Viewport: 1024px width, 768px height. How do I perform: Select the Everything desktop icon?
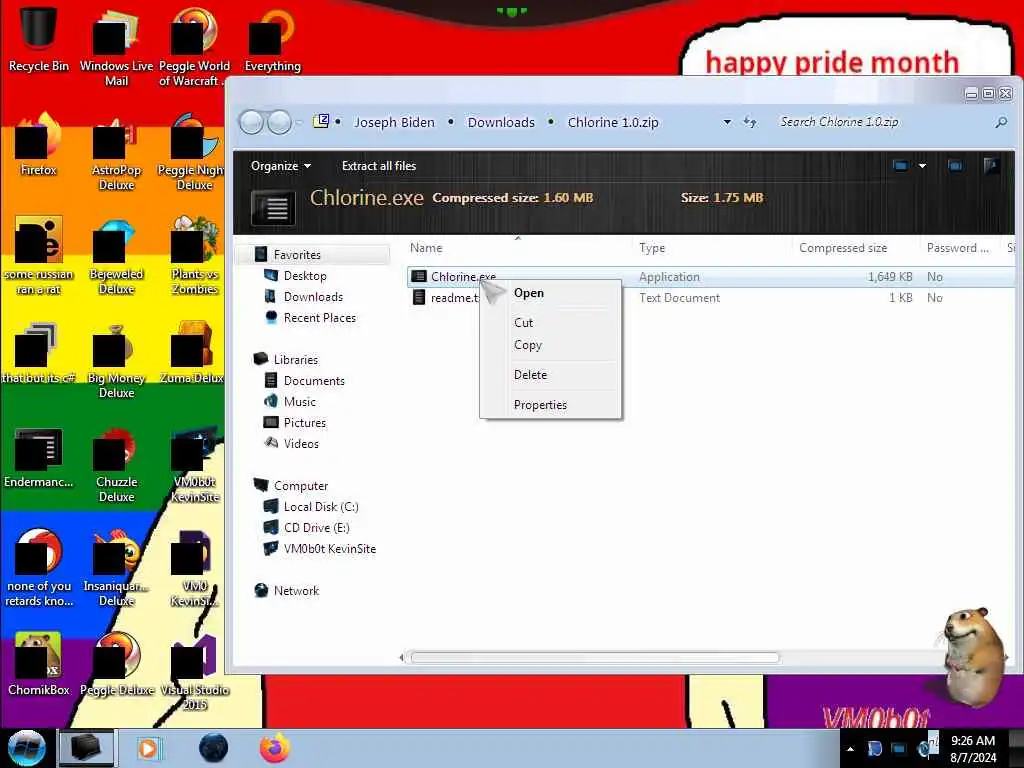point(272,39)
